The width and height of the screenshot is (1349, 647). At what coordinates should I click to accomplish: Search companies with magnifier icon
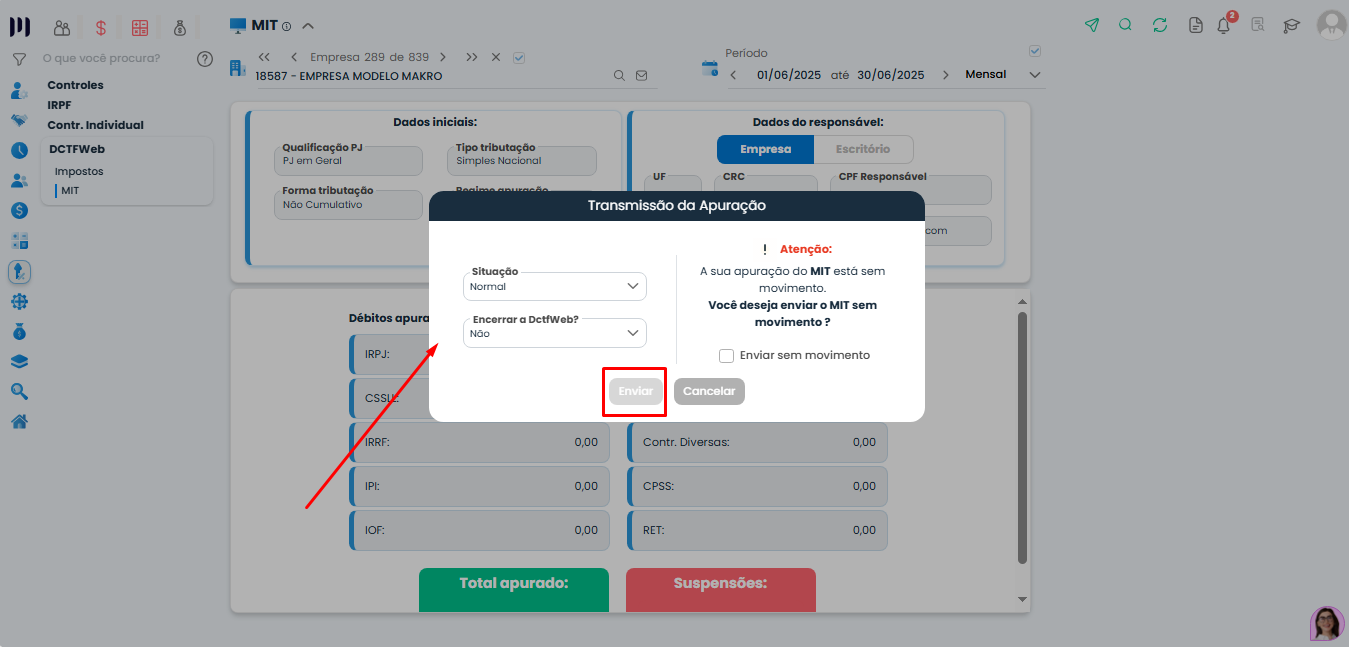pyautogui.click(x=619, y=76)
